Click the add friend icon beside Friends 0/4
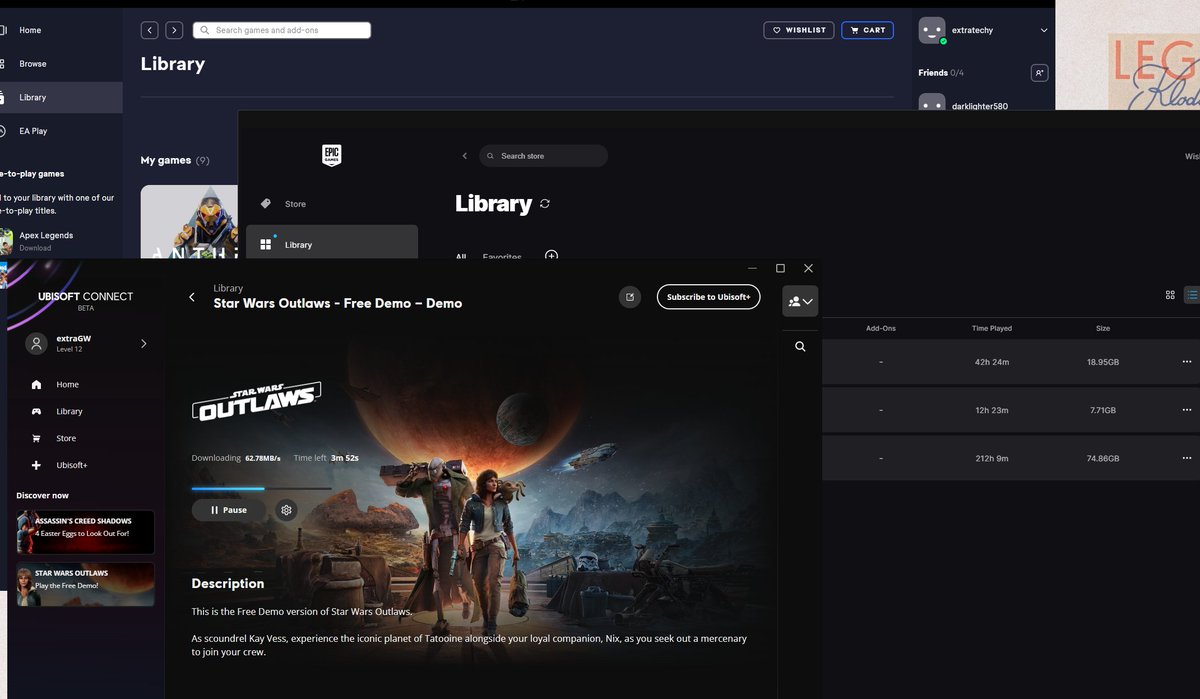1200x699 pixels. click(x=1039, y=73)
